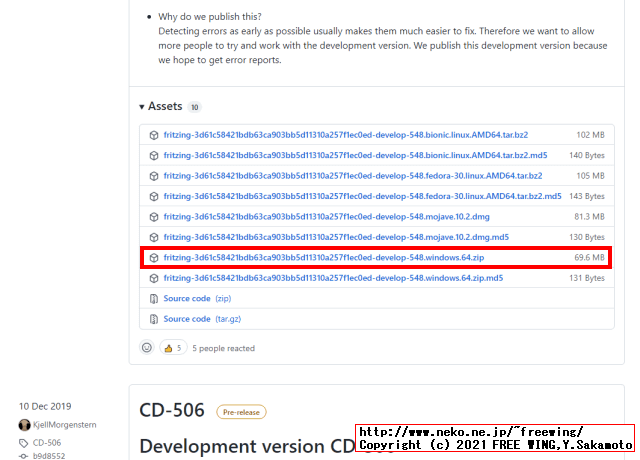Collapse the Assets list triangle

[142, 107]
